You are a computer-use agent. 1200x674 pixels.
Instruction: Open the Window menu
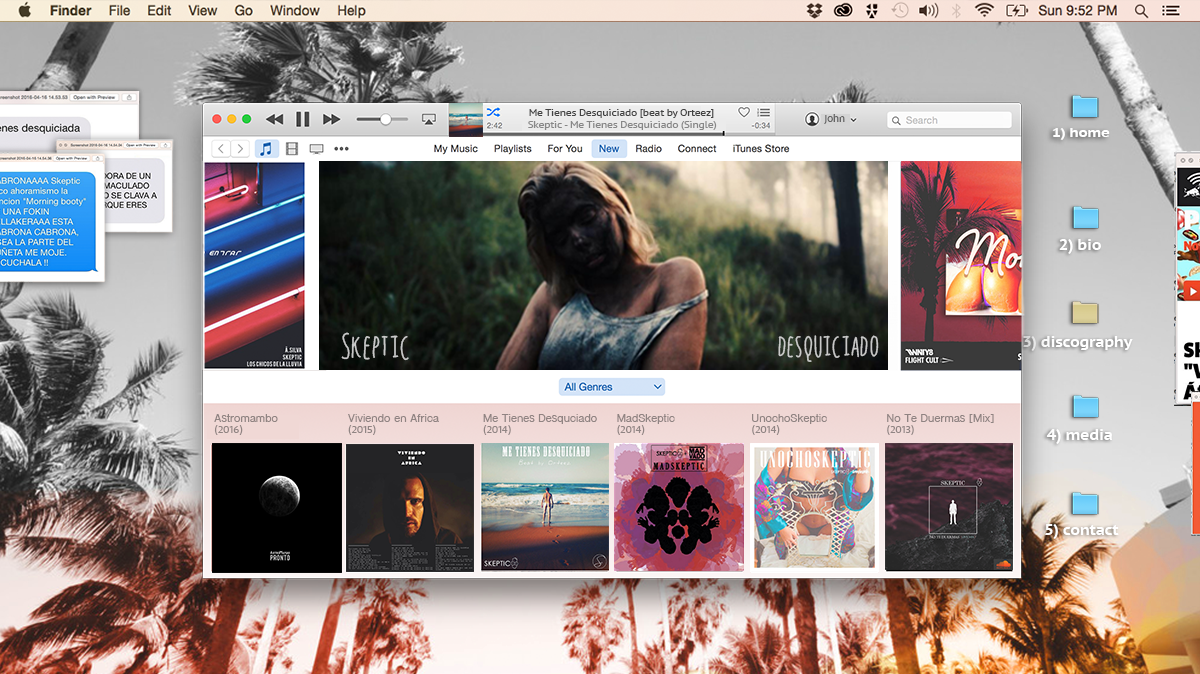295,10
